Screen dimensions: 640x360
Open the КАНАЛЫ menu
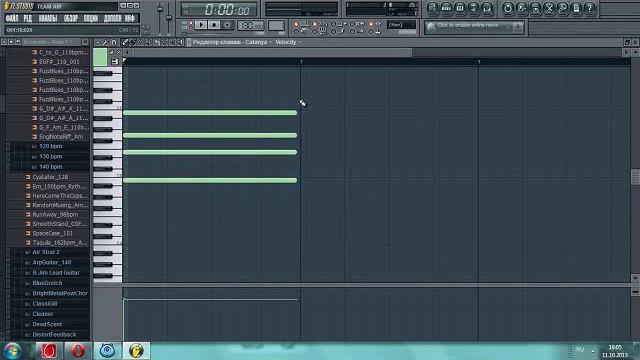pos(48,18)
